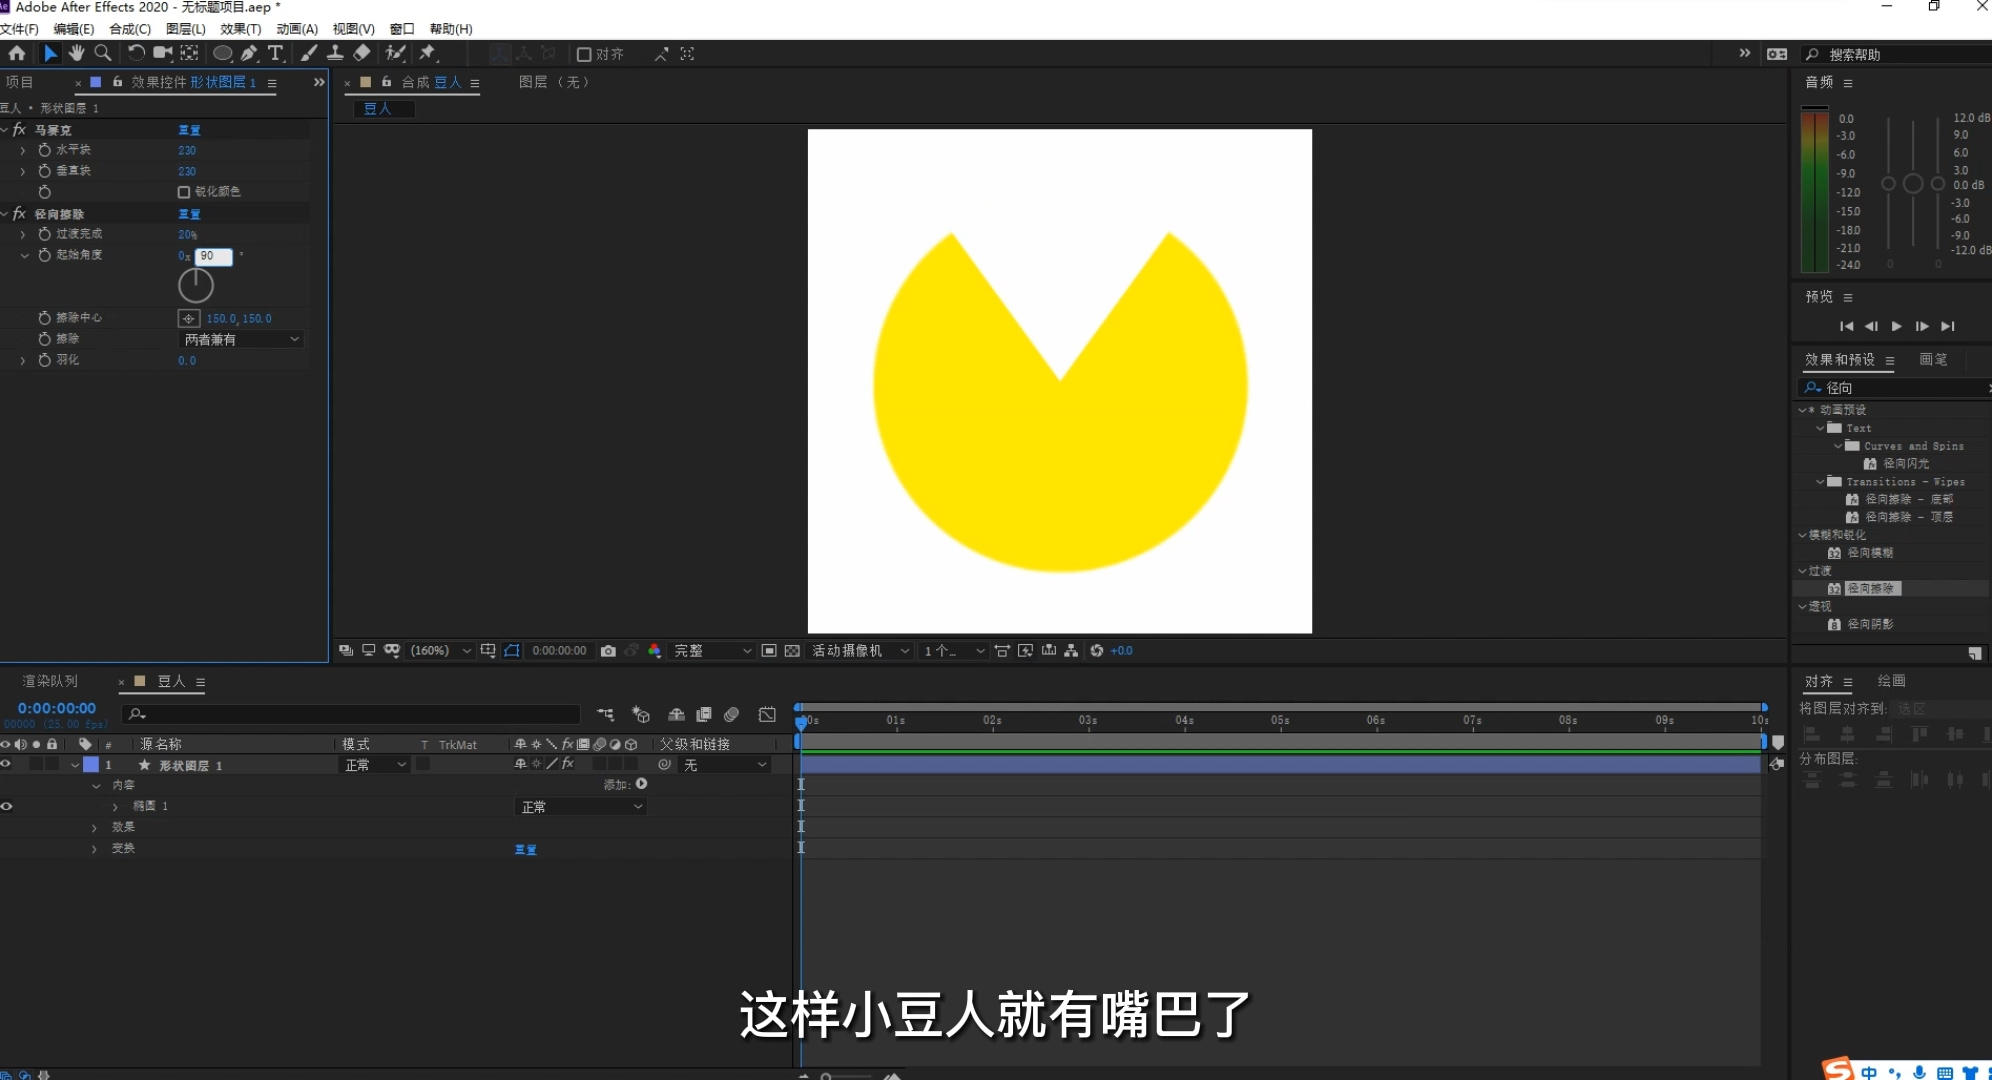Expand the 效果 group in timeline
This screenshot has height=1080, width=1992.
(x=95, y=828)
